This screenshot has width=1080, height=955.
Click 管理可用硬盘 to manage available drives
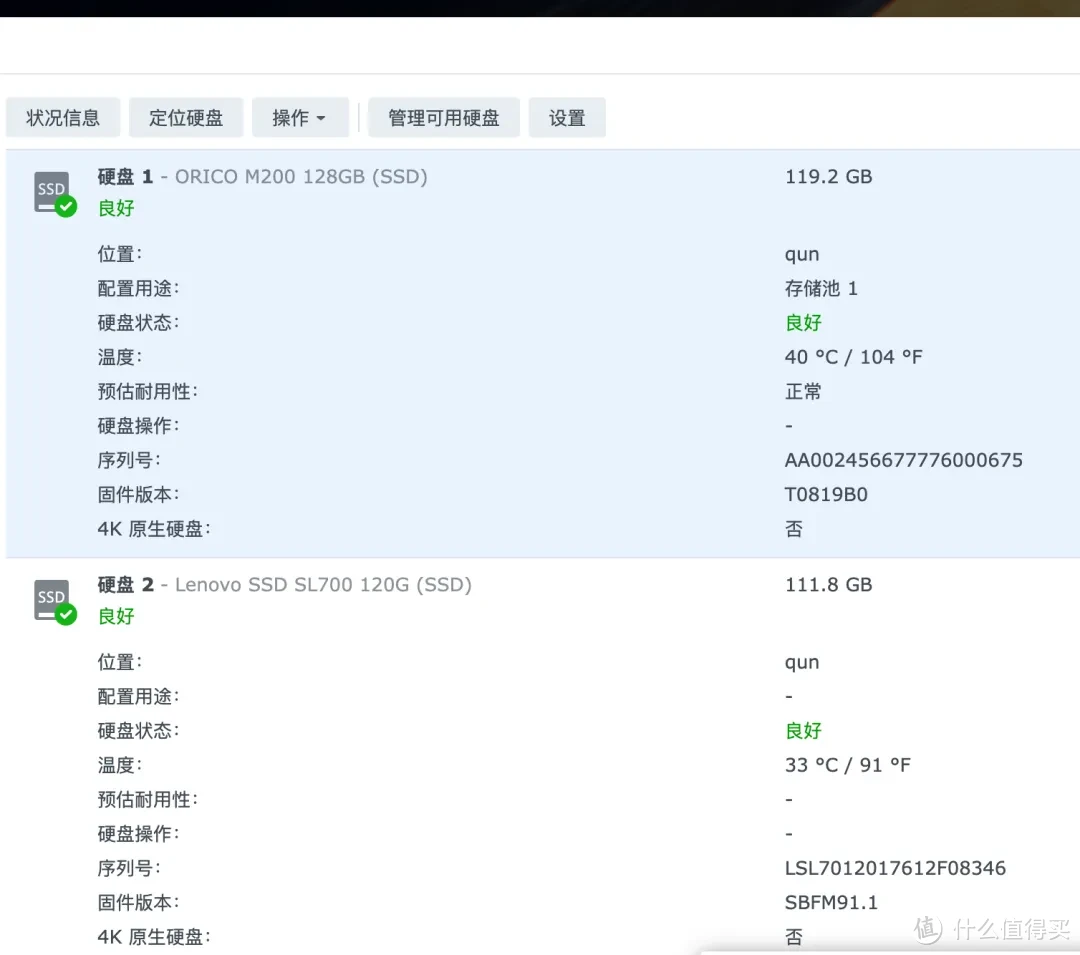click(443, 117)
